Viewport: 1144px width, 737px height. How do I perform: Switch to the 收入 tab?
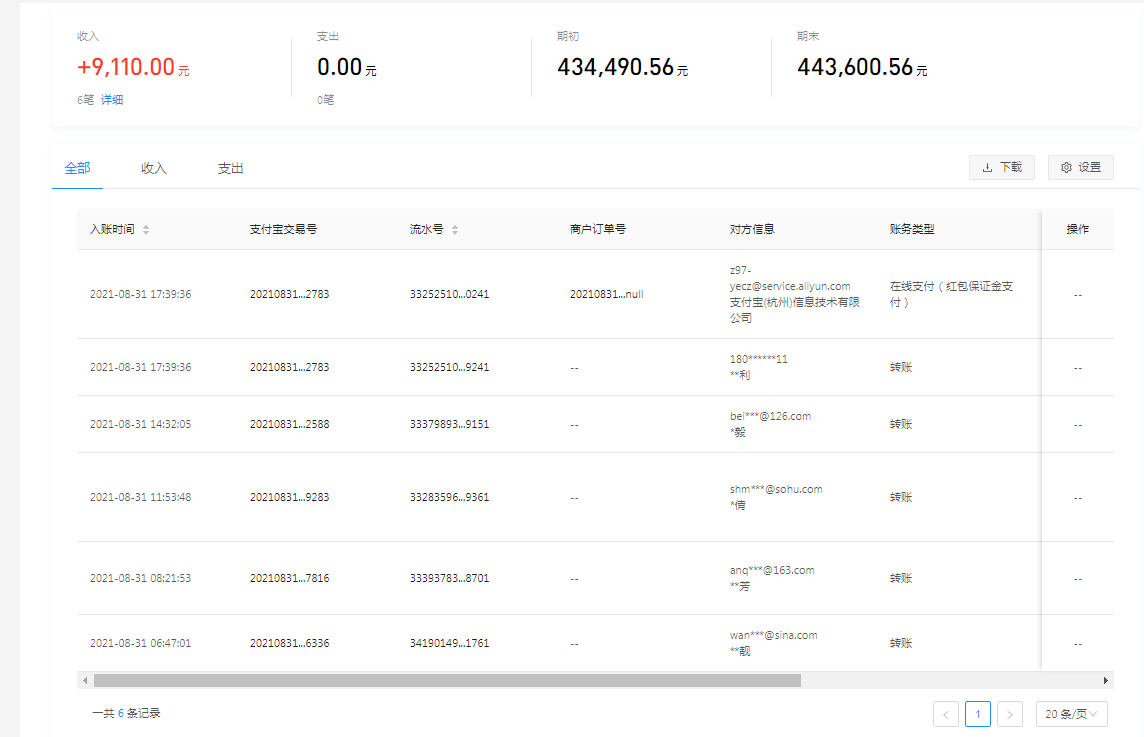tap(154, 168)
